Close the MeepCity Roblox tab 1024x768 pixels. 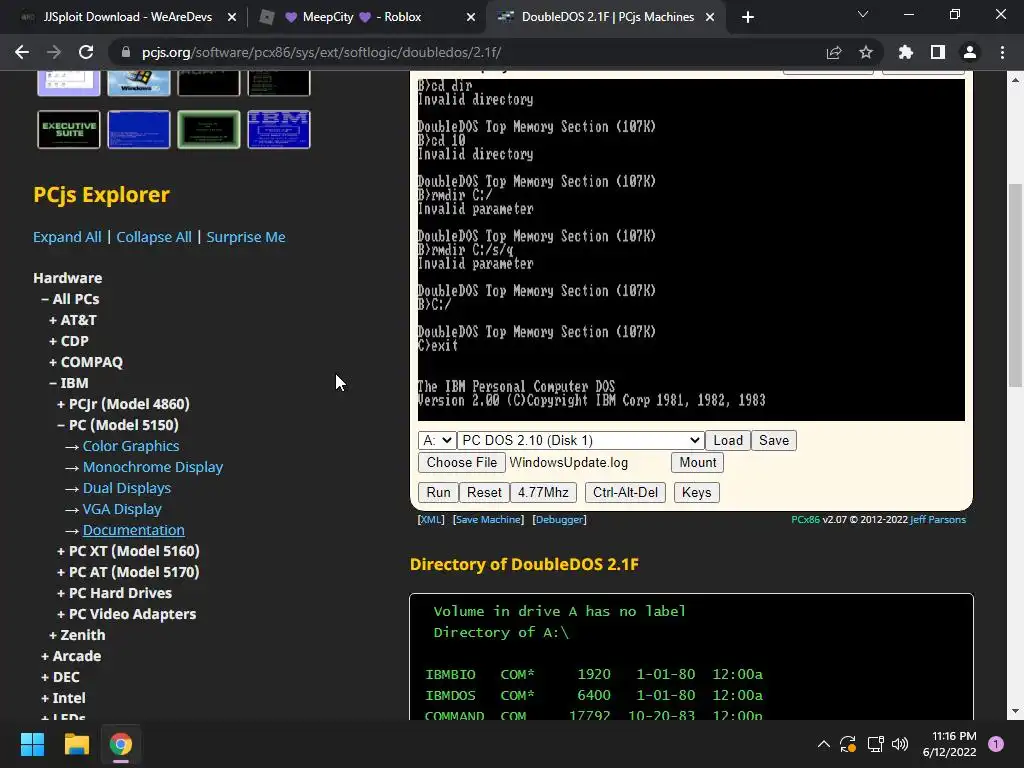[x=470, y=18]
